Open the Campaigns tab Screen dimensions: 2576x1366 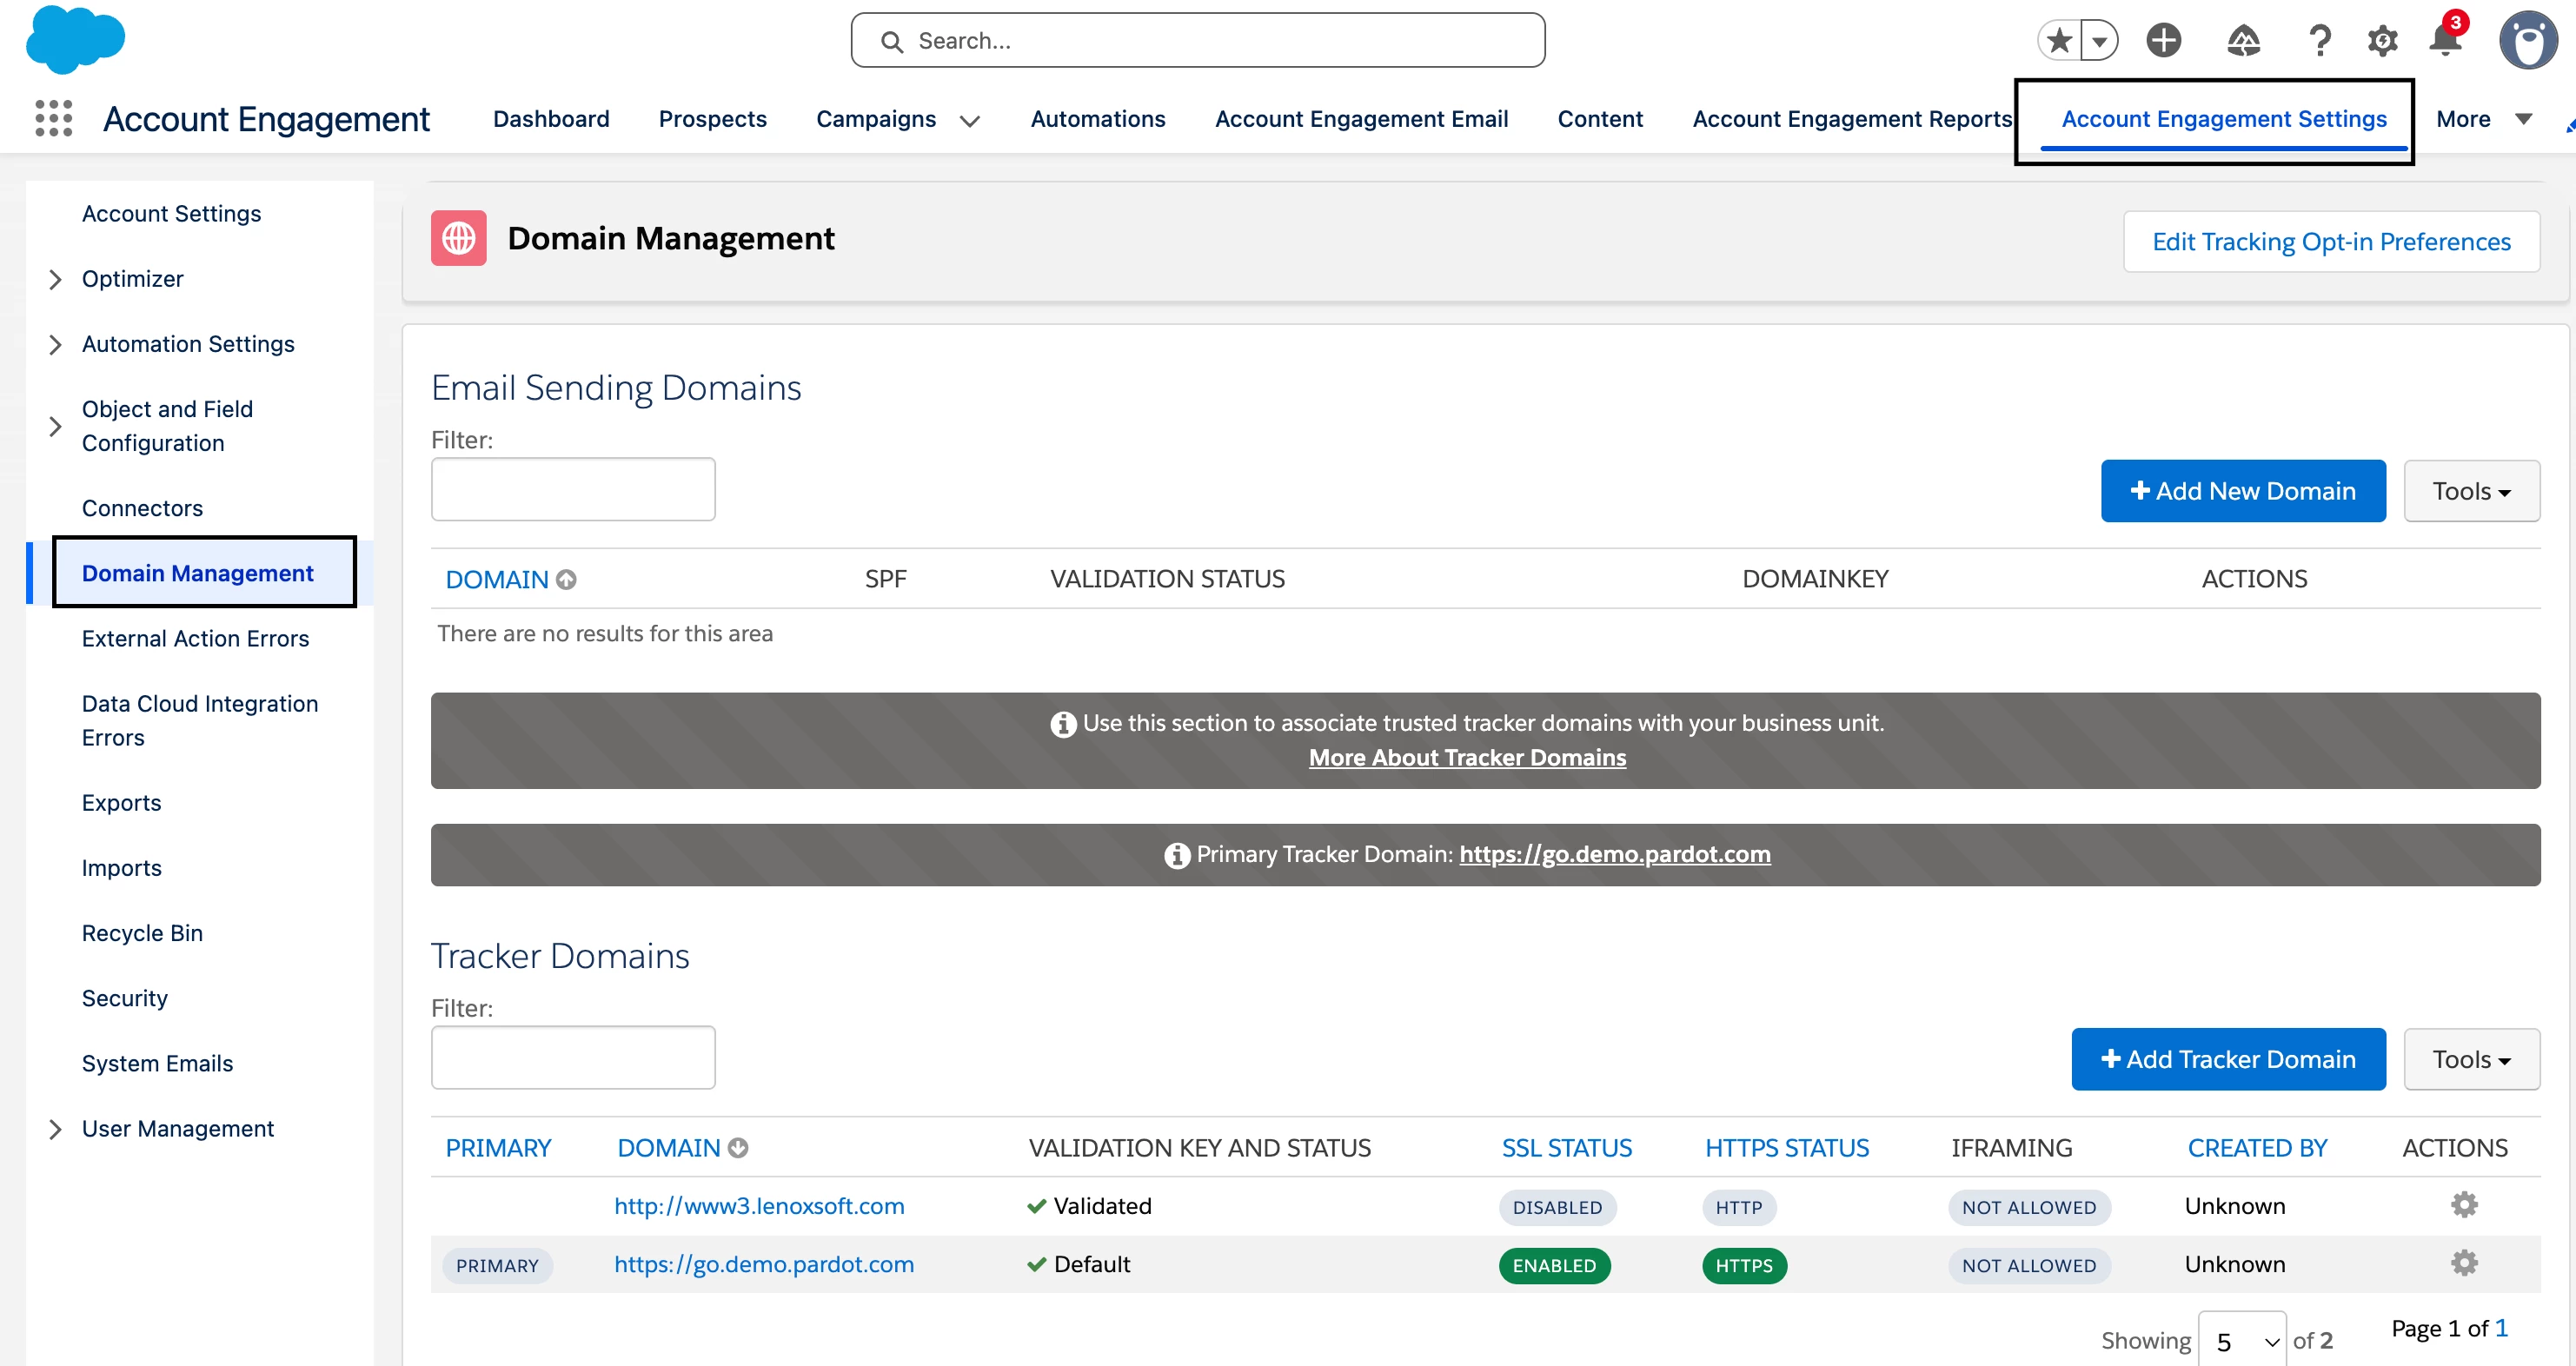click(x=876, y=119)
